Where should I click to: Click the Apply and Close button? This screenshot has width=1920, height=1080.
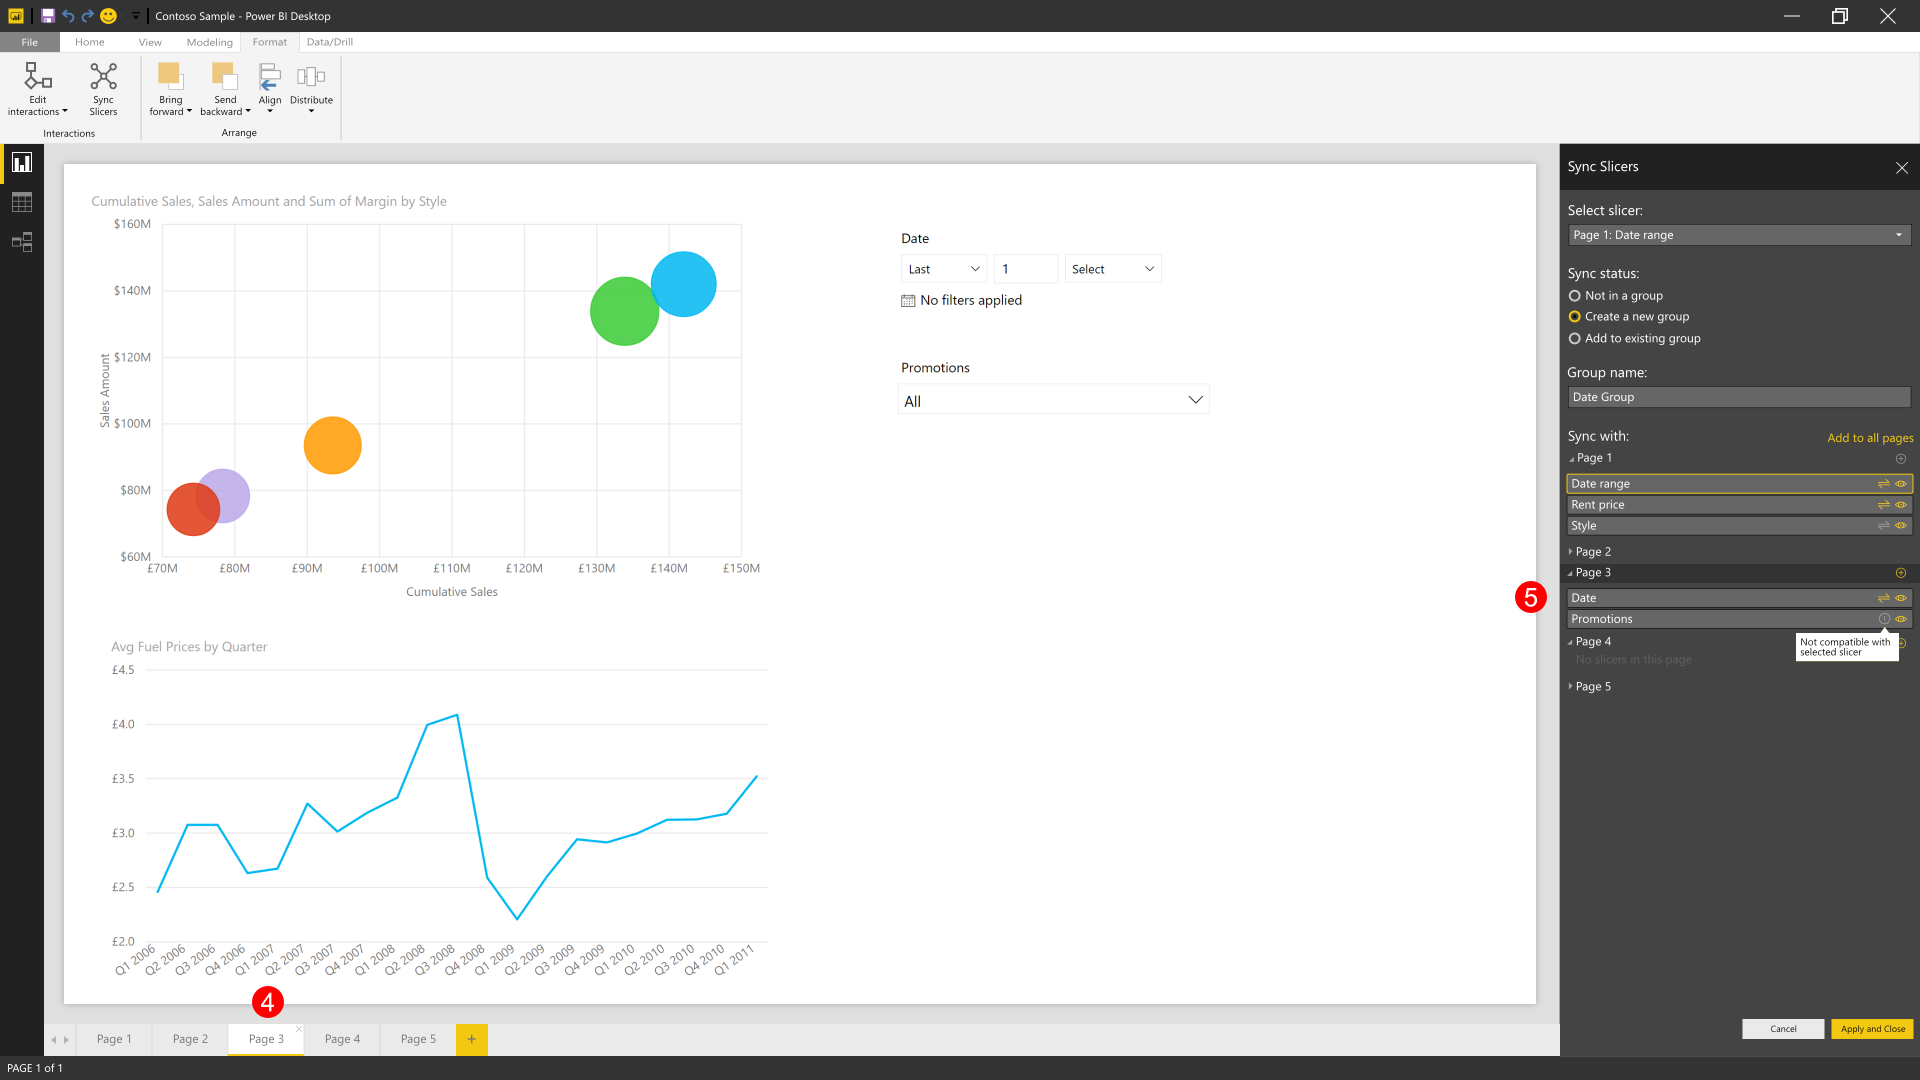(x=1872, y=1029)
